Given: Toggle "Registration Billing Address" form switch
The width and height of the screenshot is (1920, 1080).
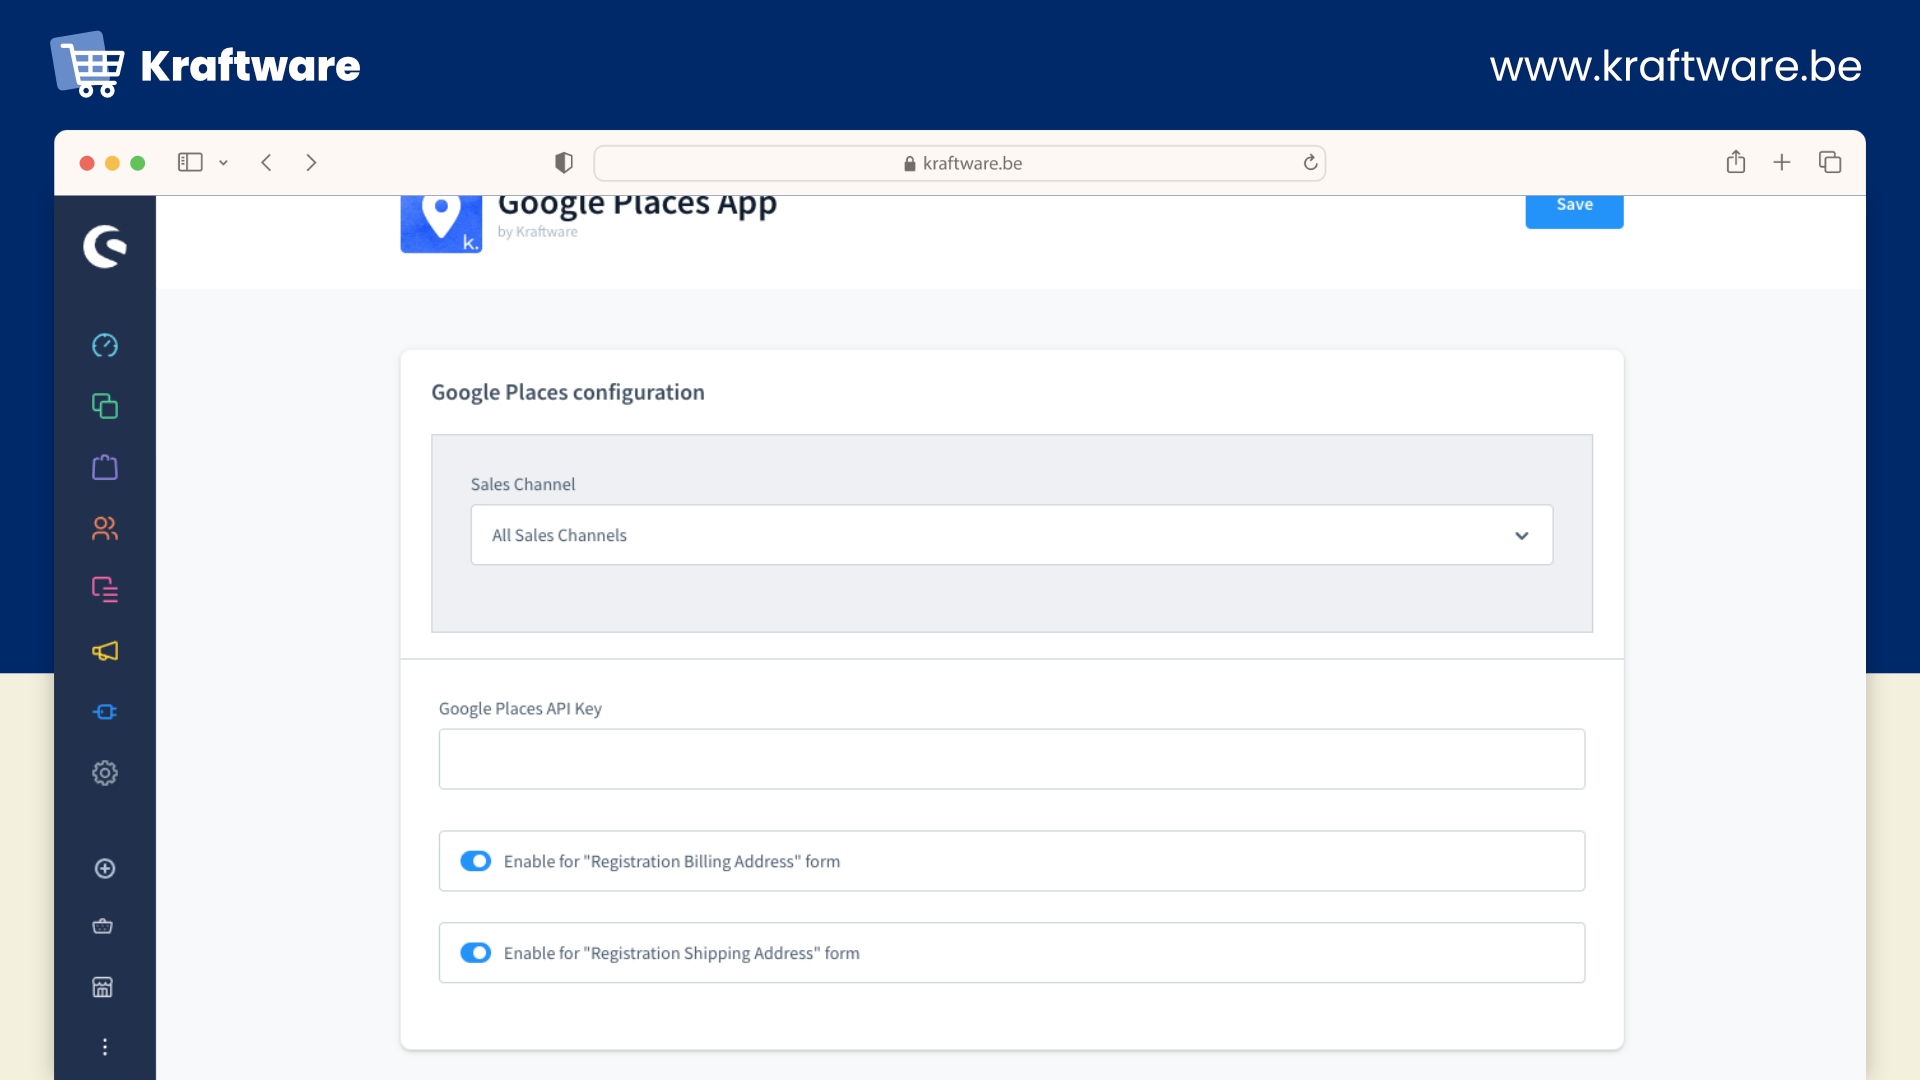Looking at the screenshot, I should [x=476, y=861].
